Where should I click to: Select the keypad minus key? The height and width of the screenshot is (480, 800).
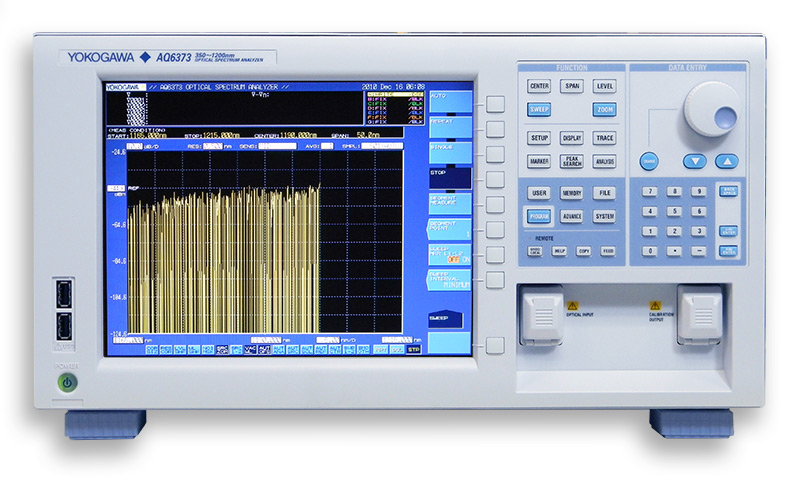coord(698,251)
